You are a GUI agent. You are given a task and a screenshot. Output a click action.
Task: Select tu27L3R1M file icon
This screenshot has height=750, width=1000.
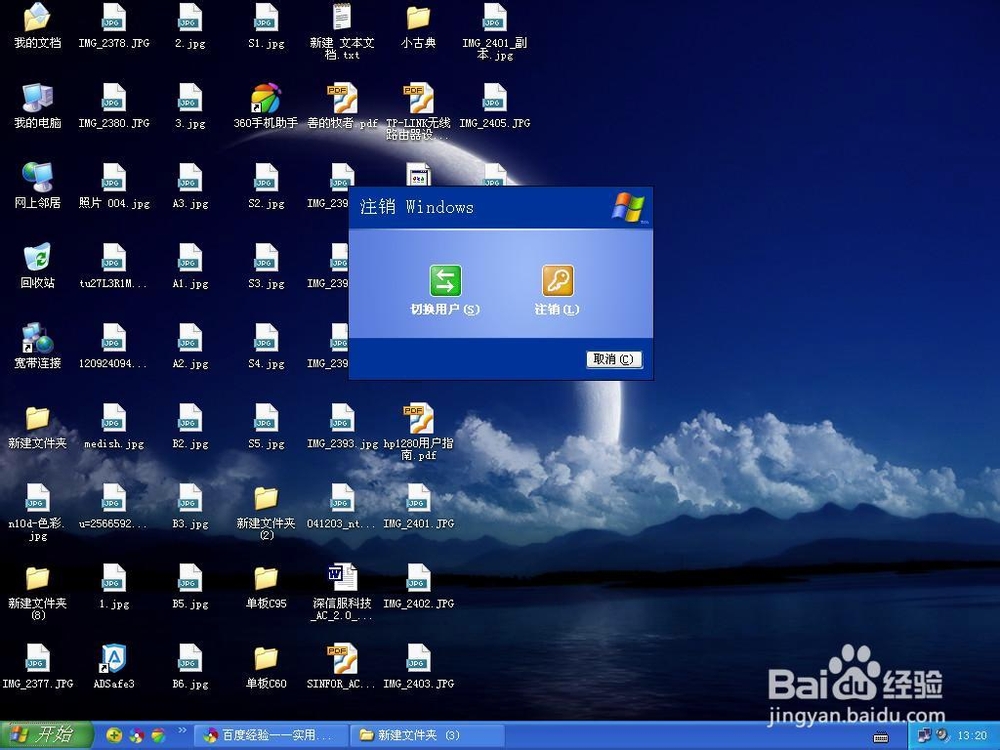(114, 258)
